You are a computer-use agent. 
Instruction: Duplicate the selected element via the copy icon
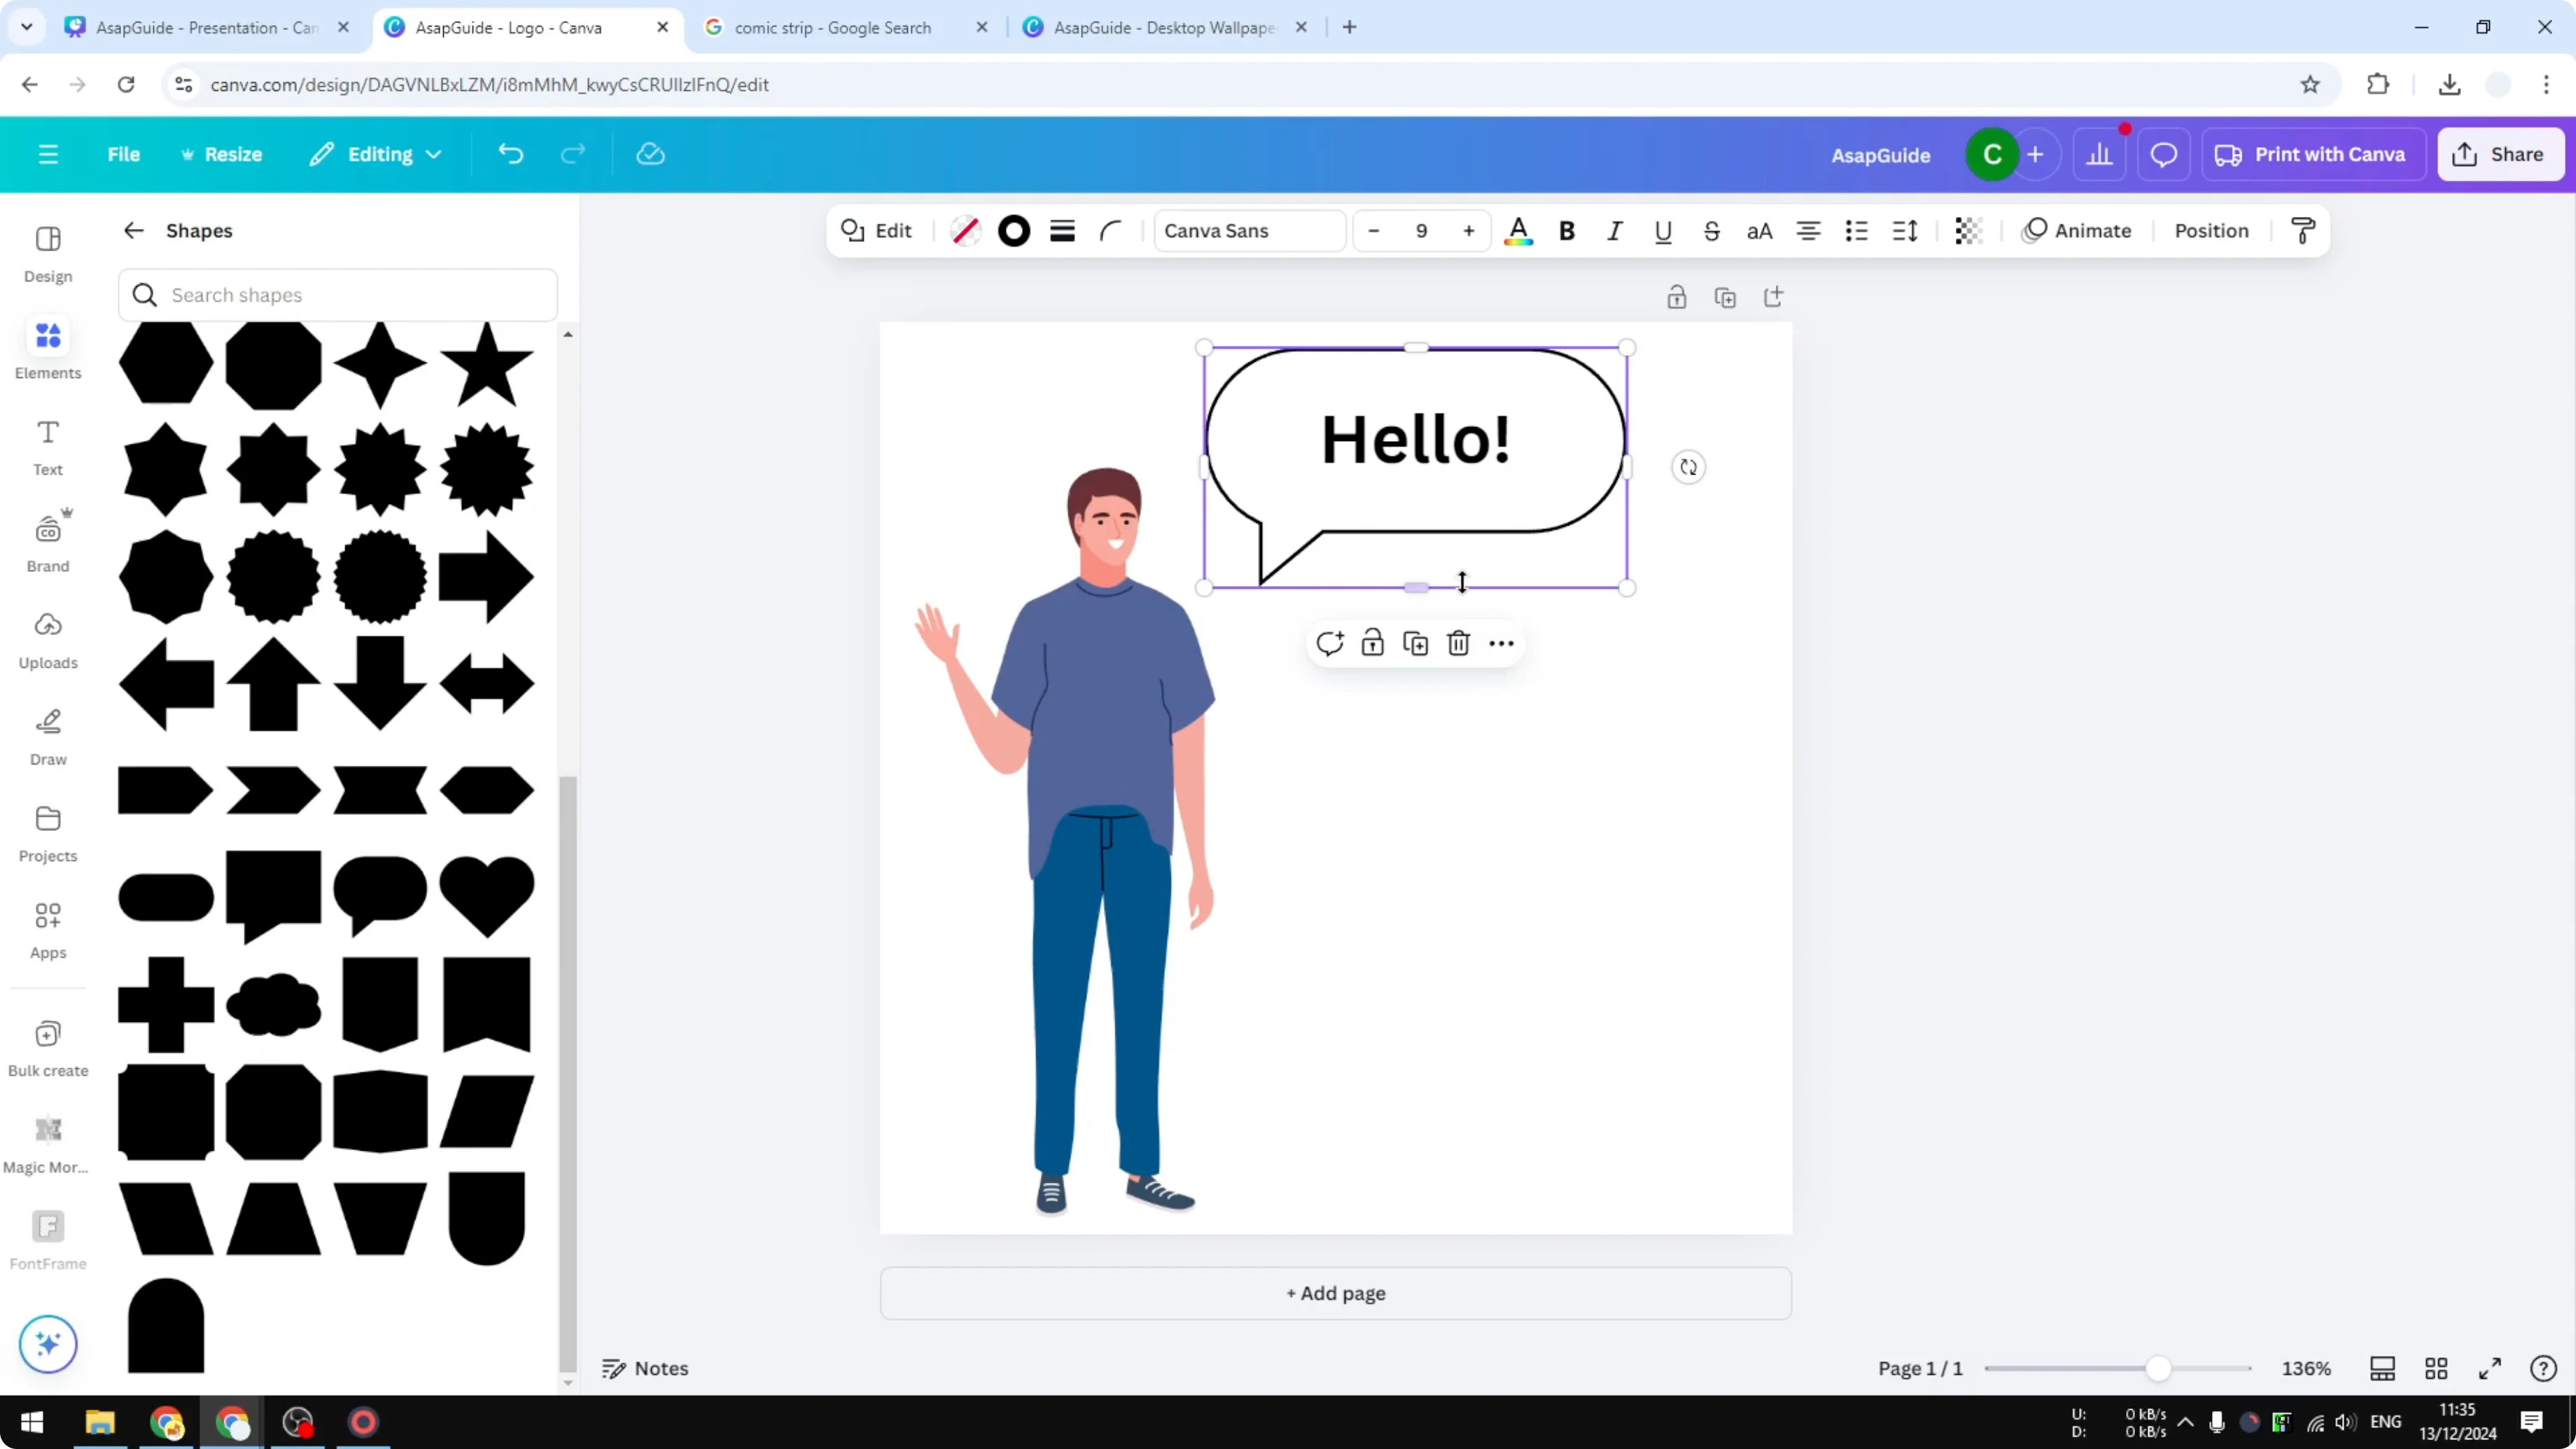(1416, 643)
